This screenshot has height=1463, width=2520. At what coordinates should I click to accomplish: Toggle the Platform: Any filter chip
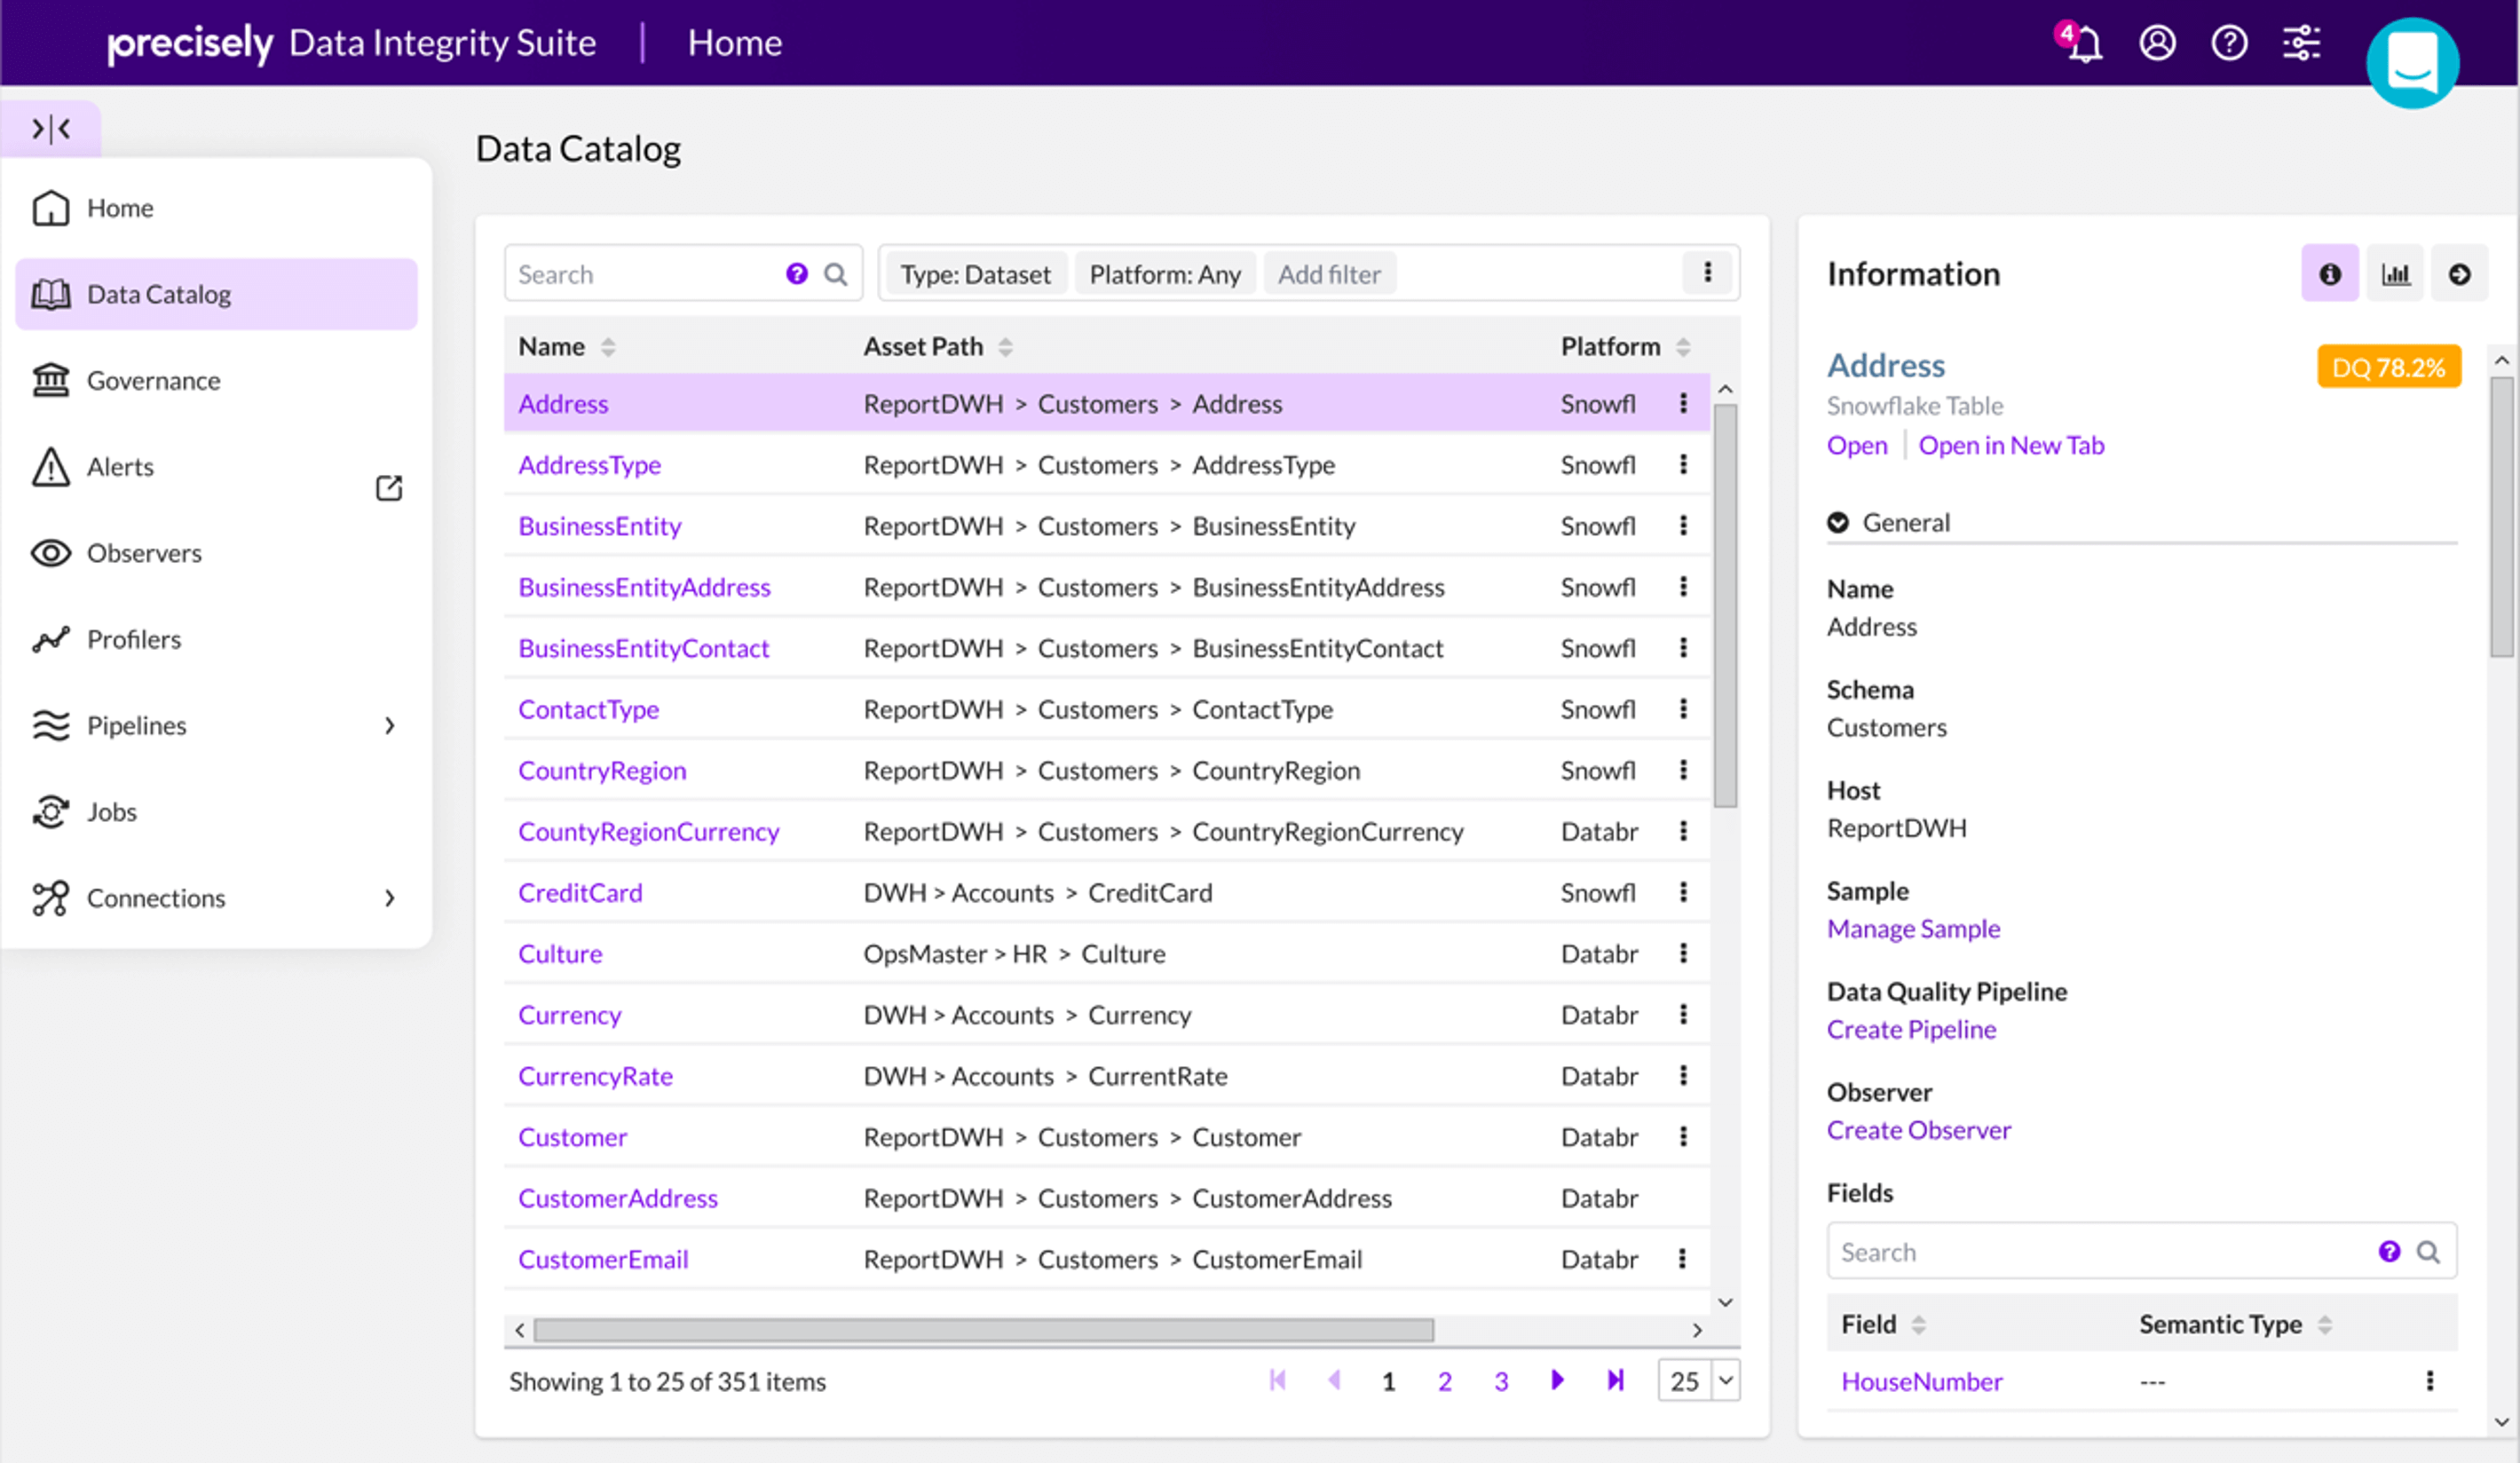(x=1160, y=273)
